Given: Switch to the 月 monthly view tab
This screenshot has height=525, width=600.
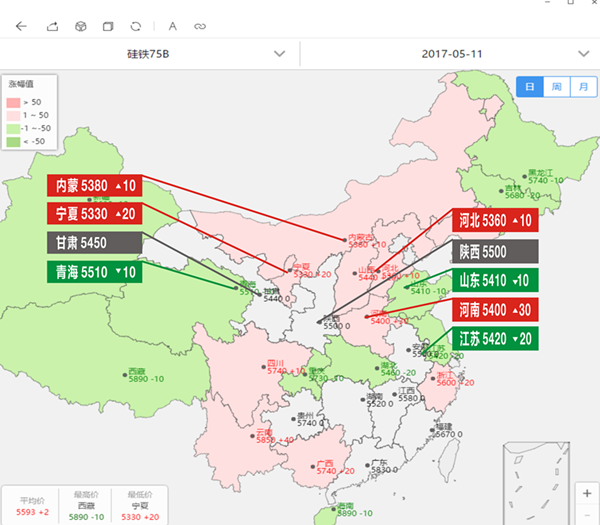Looking at the screenshot, I should click(584, 86).
